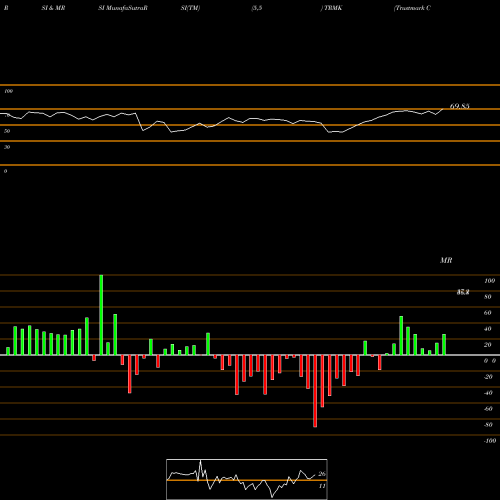Click the deepest red MR histogram bar
The image size is (500, 500).
[315, 391]
